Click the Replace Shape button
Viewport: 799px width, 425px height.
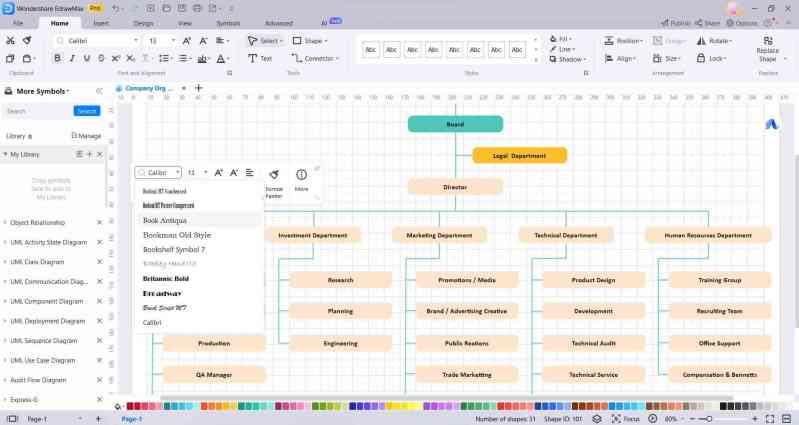(x=768, y=49)
